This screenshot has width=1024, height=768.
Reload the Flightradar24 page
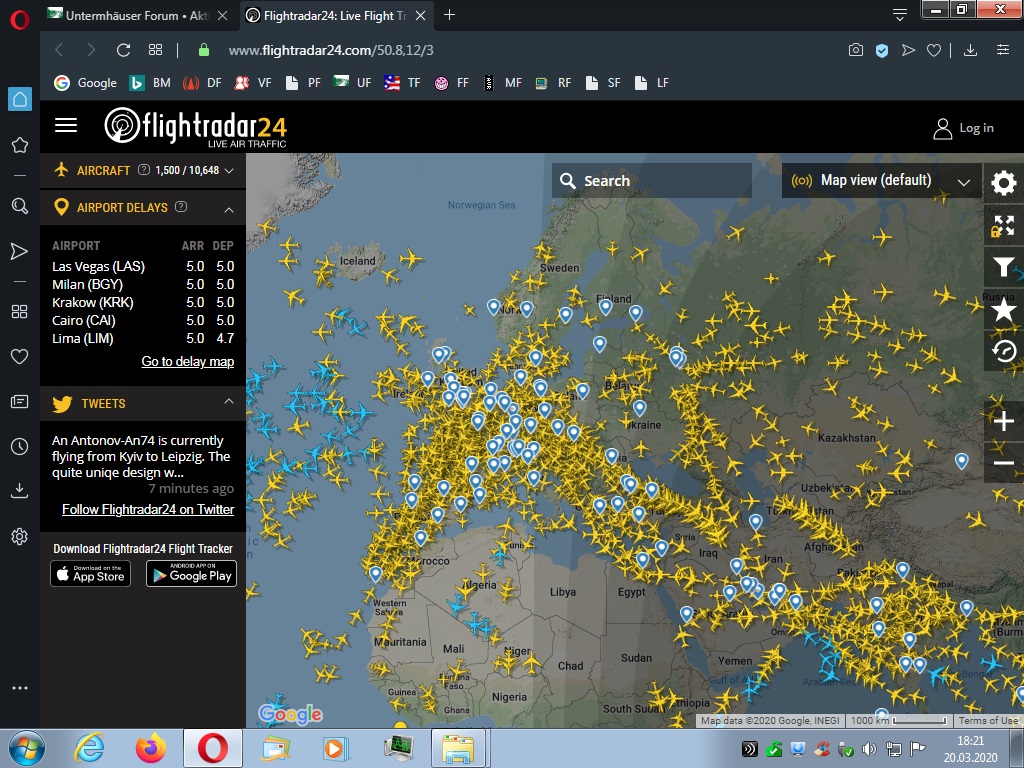tap(123, 50)
